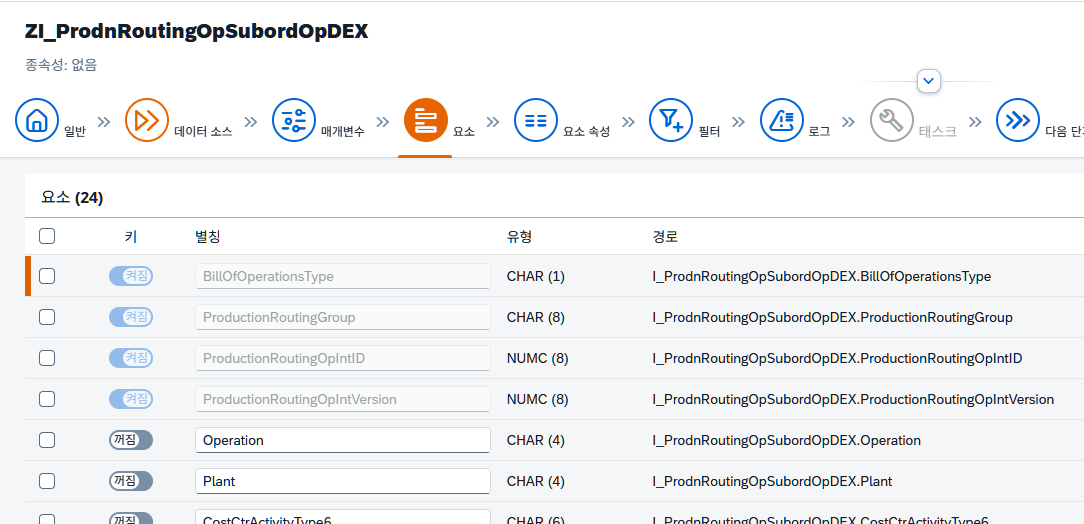Toggle key switch for ProductionRoutingOpIntVersion
This screenshot has width=1084, height=524.
[131, 399]
